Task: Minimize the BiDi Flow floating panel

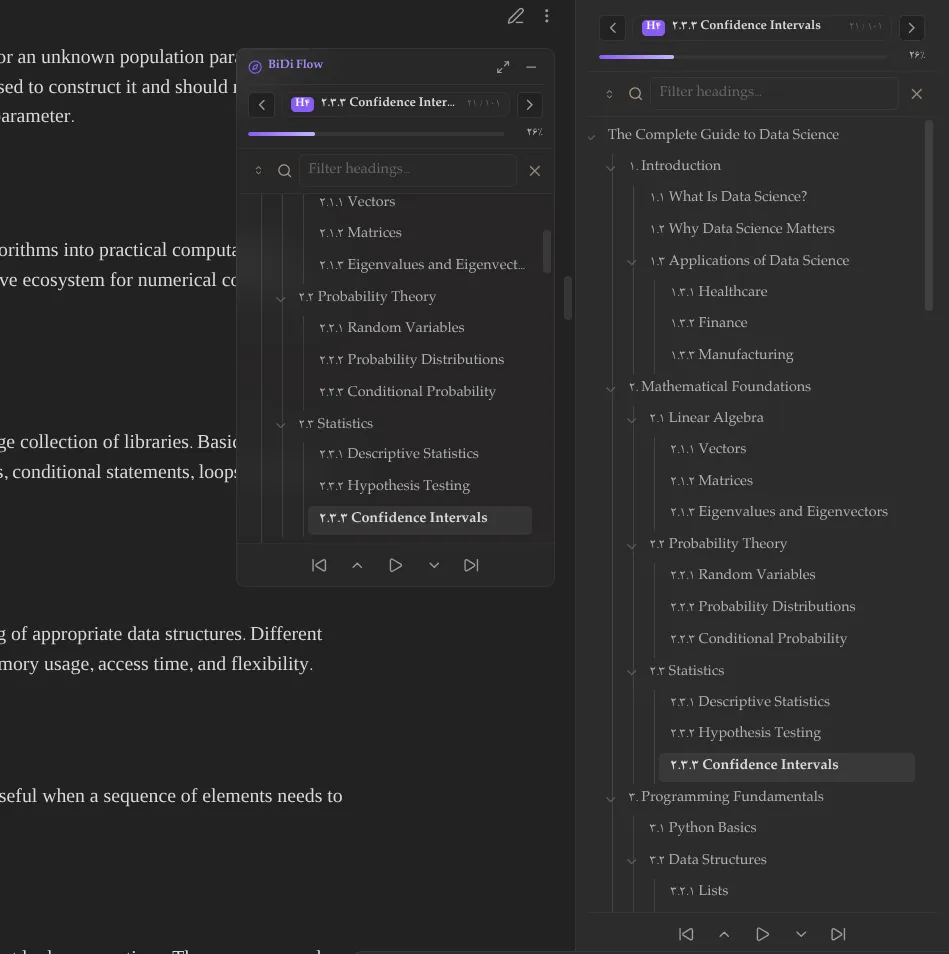Action: 531,67
